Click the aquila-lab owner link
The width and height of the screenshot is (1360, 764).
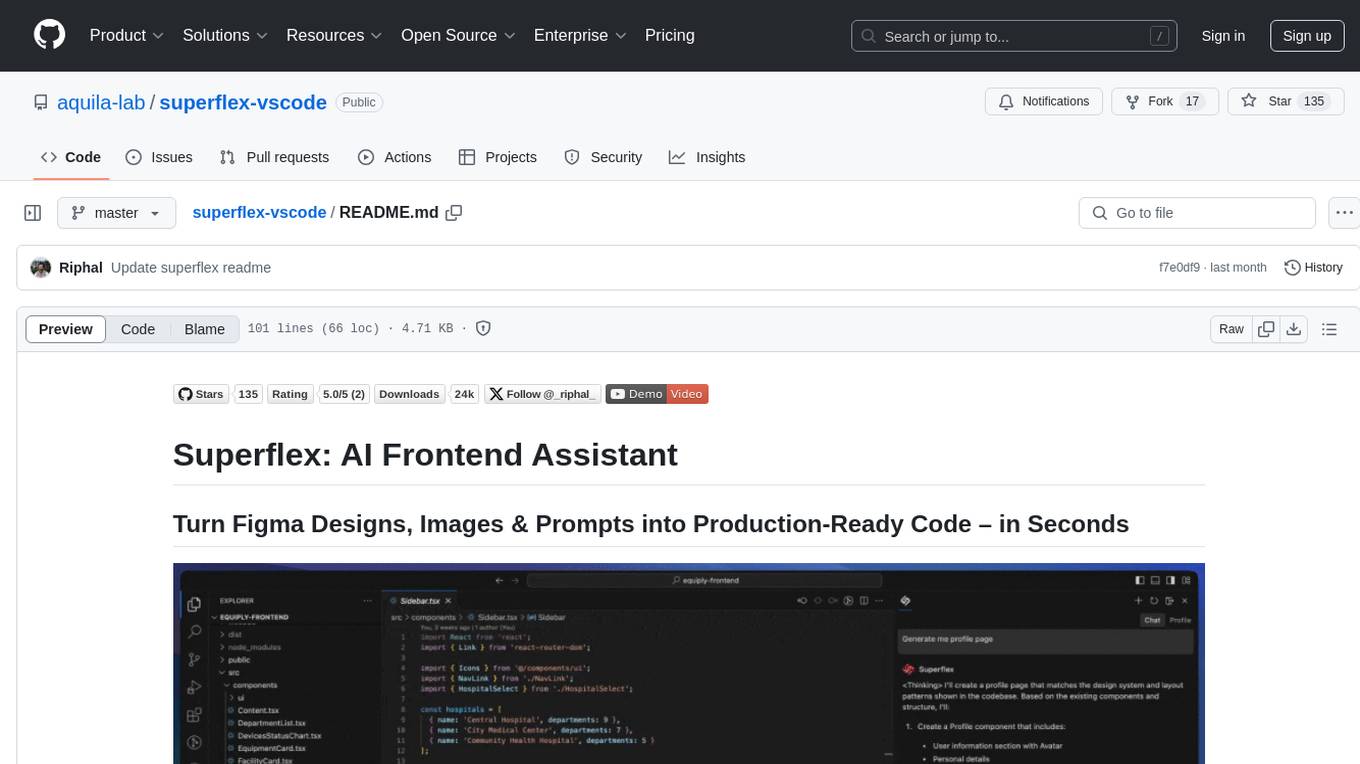101,102
